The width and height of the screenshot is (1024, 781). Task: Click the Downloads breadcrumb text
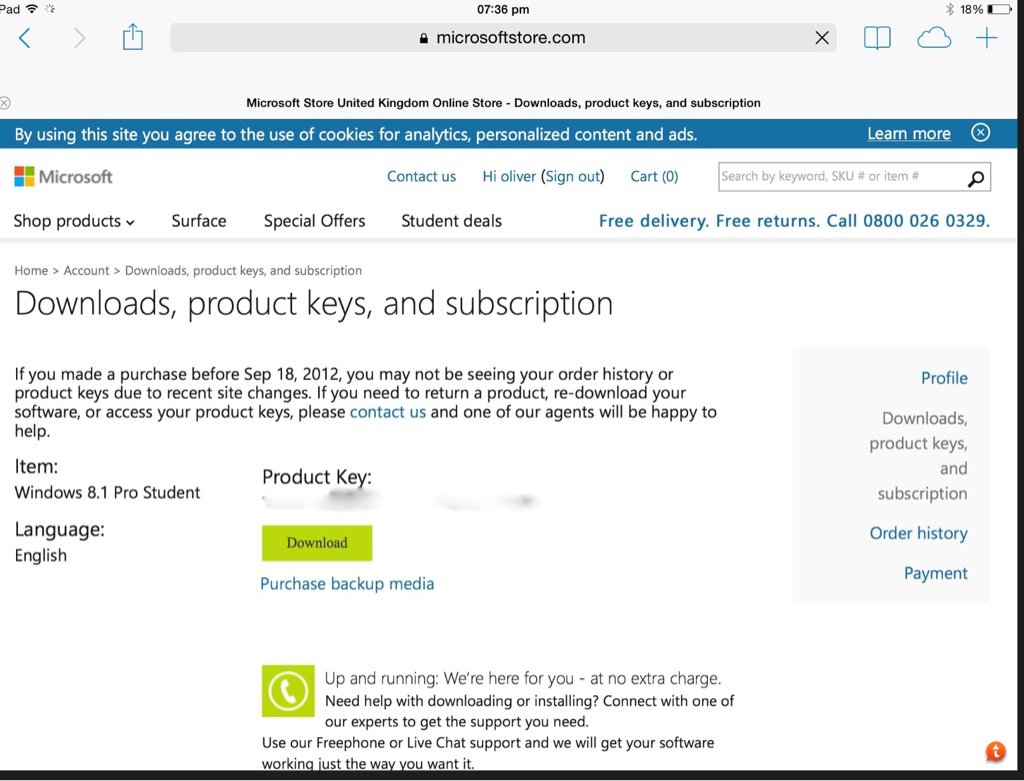click(x=243, y=270)
